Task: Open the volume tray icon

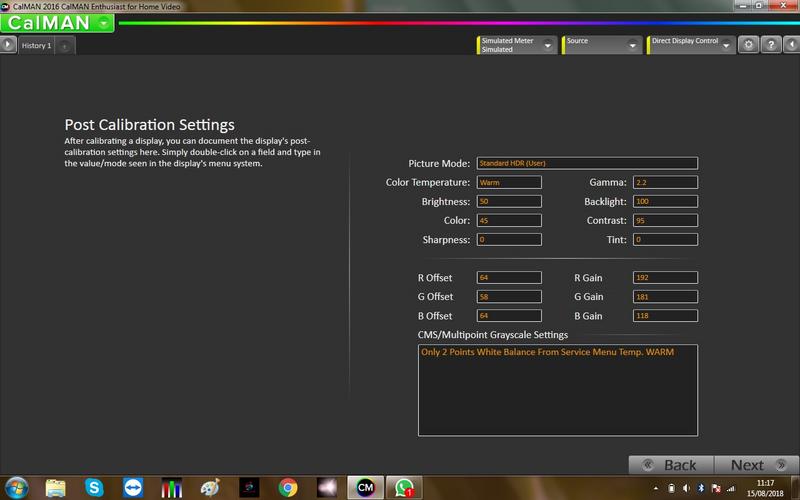Action: click(x=686, y=488)
